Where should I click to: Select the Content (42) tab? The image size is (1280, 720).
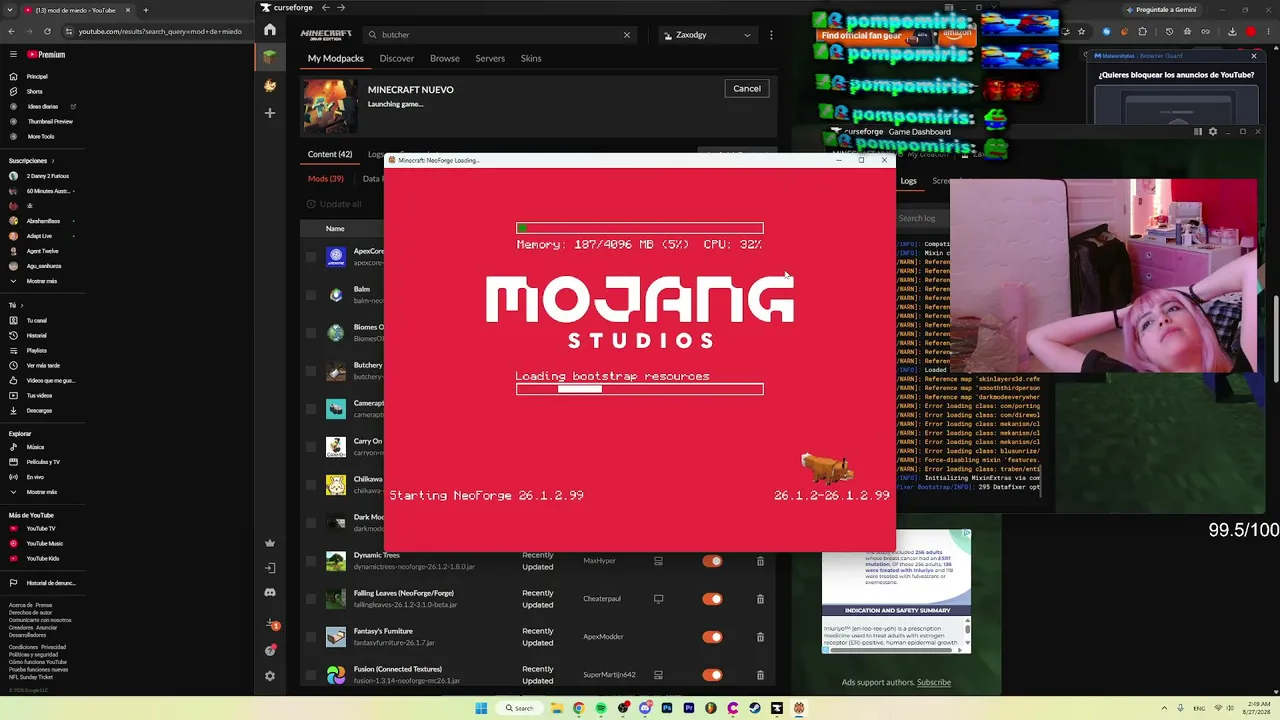click(330, 154)
